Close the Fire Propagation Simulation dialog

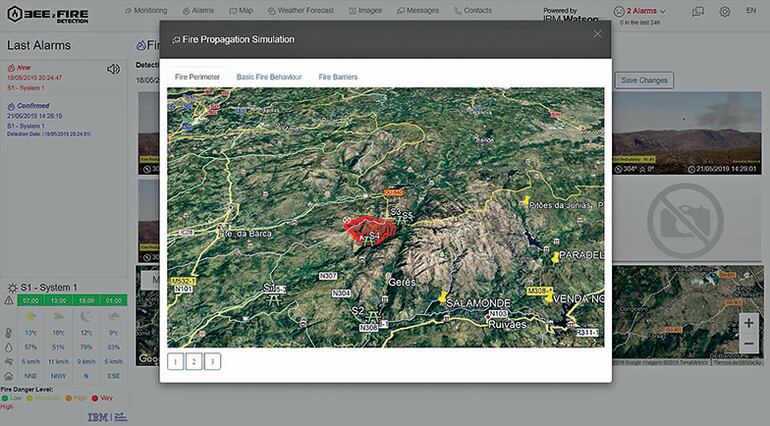pyautogui.click(x=597, y=34)
